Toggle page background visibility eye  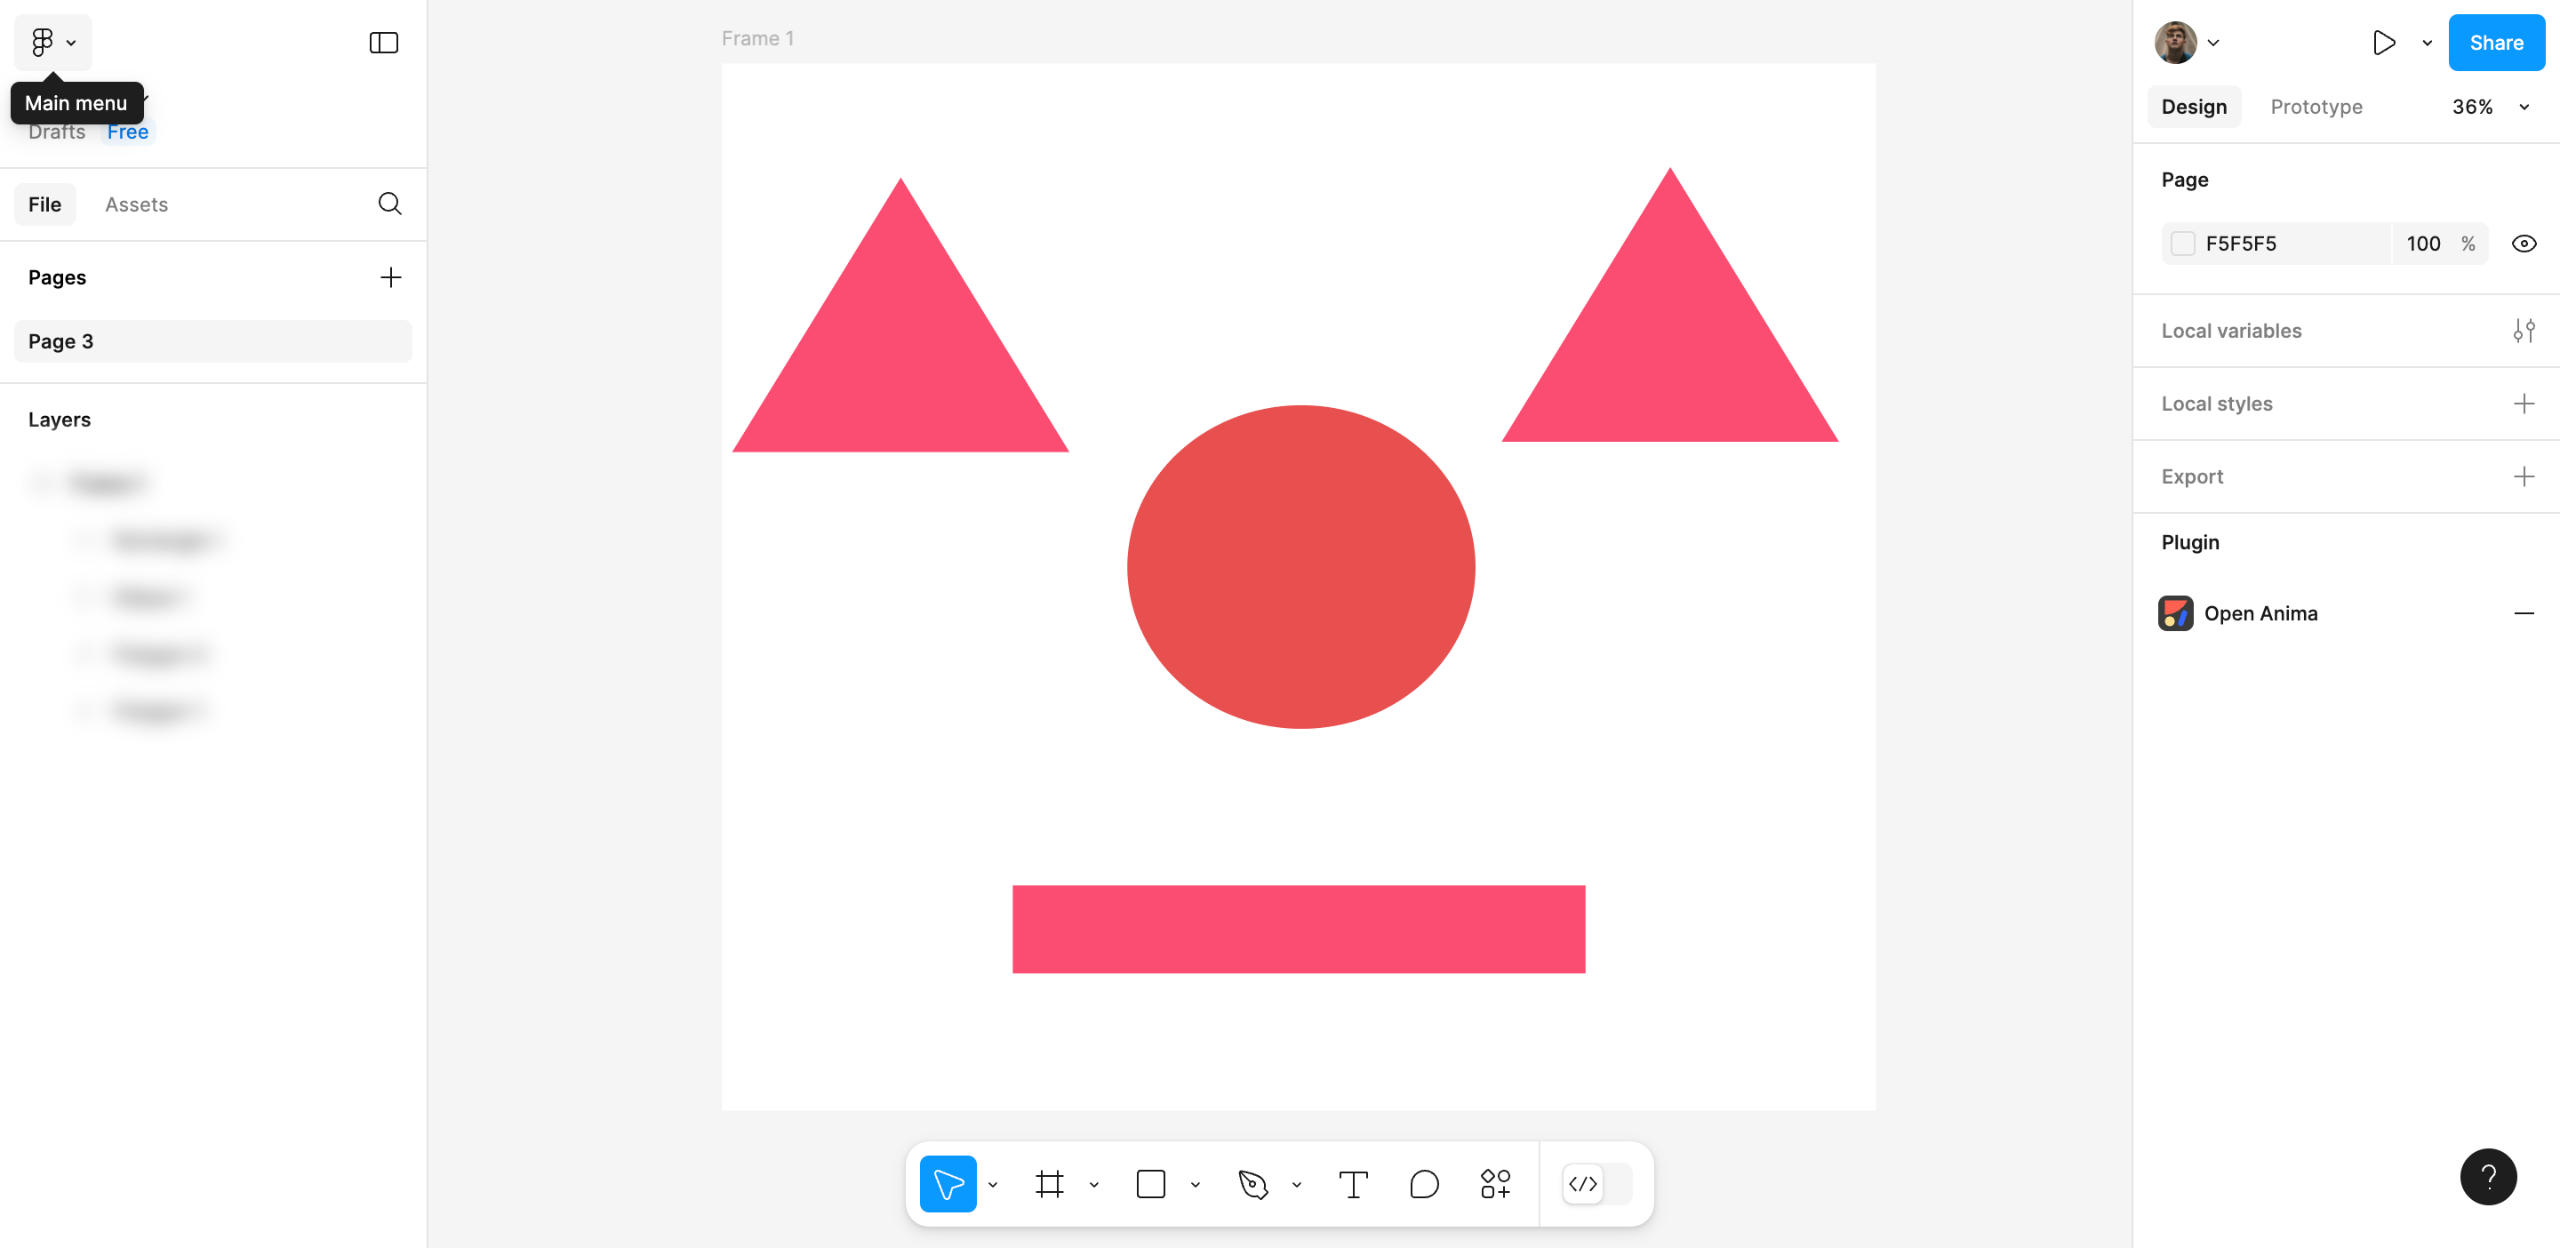coord(2524,244)
